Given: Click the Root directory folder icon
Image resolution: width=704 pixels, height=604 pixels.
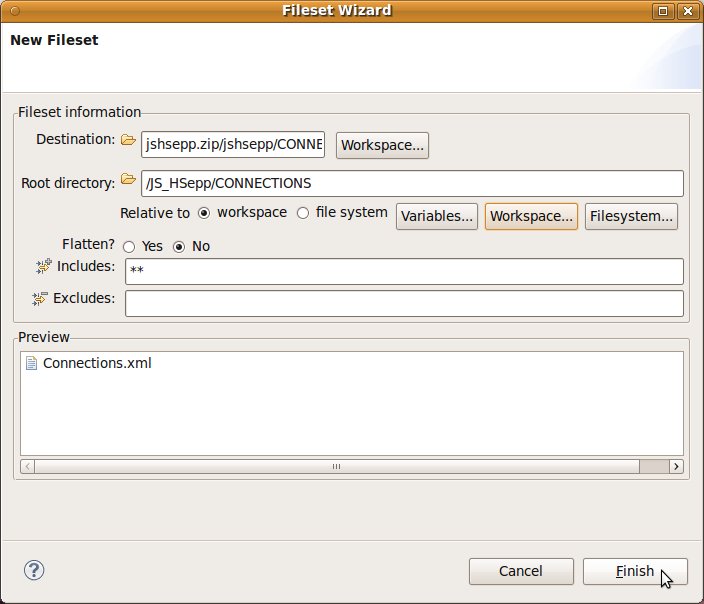Looking at the screenshot, I should (x=128, y=180).
